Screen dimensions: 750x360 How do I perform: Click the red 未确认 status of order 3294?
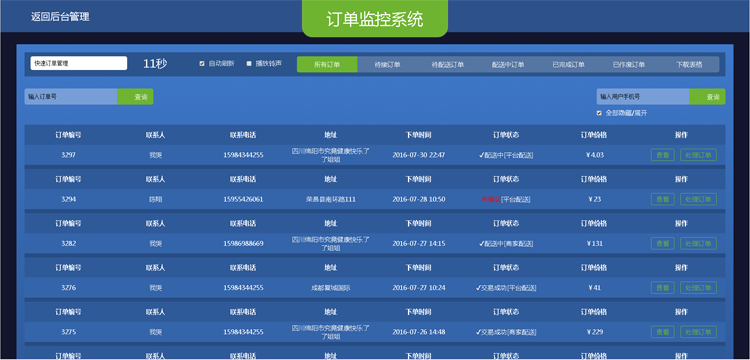[x=491, y=199]
